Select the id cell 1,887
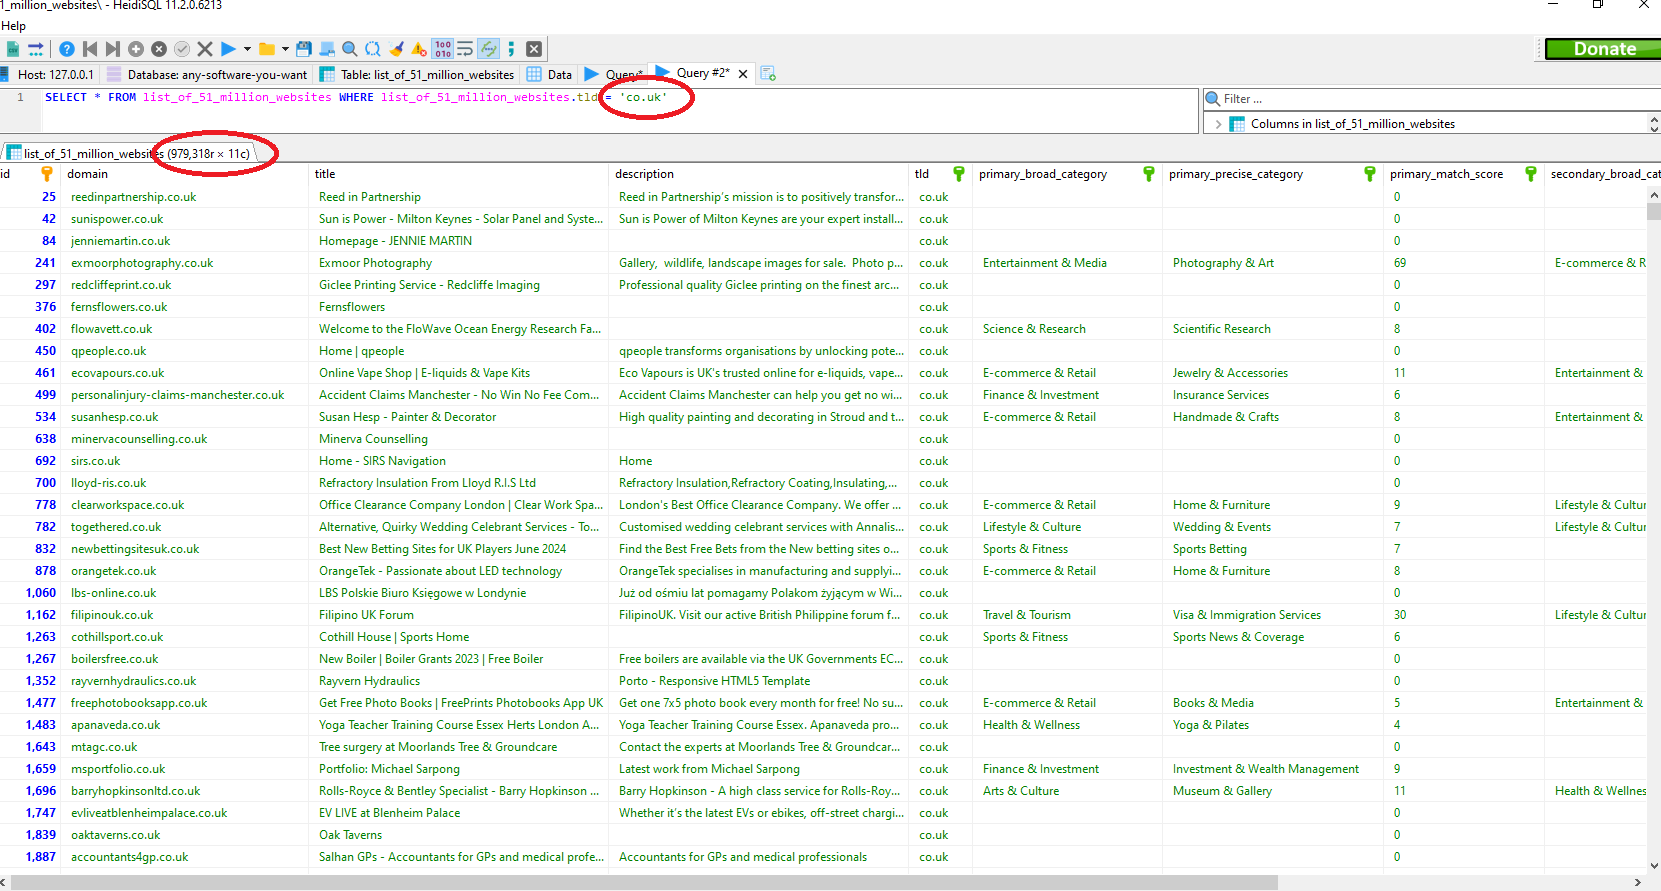Viewport: 1661px width, 891px height. tap(30, 857)
